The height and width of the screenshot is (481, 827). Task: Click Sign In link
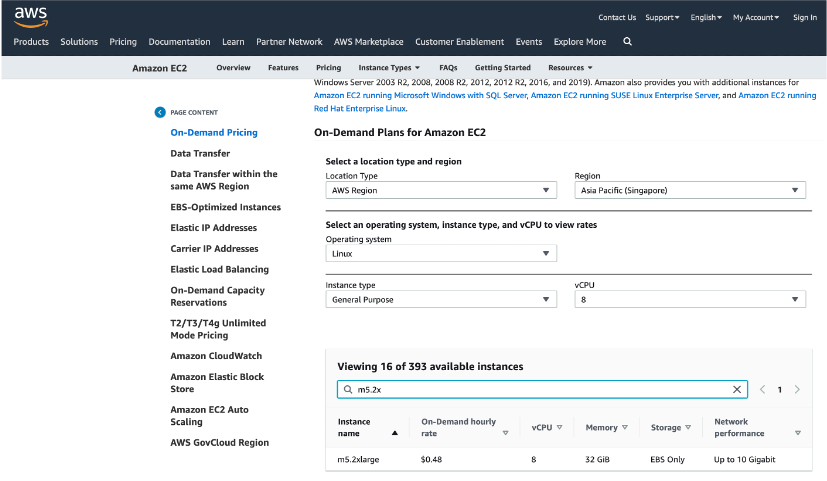click(x=805, y=17)
